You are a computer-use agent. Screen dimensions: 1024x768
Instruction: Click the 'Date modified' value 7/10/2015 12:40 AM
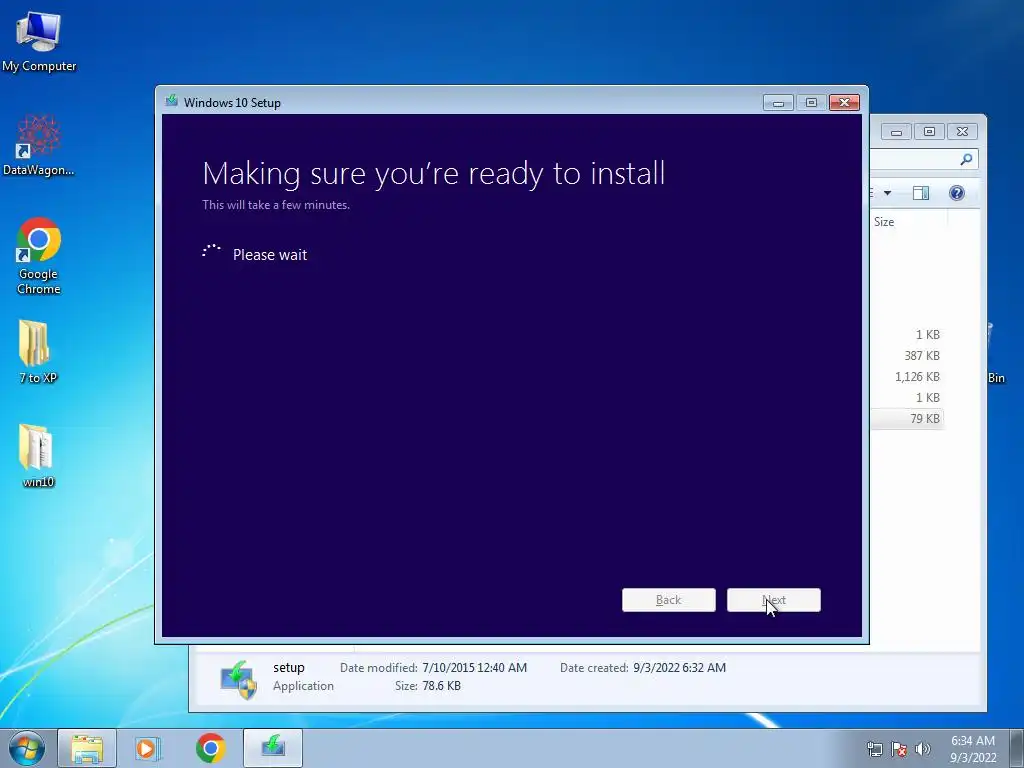tap(474, 667)
